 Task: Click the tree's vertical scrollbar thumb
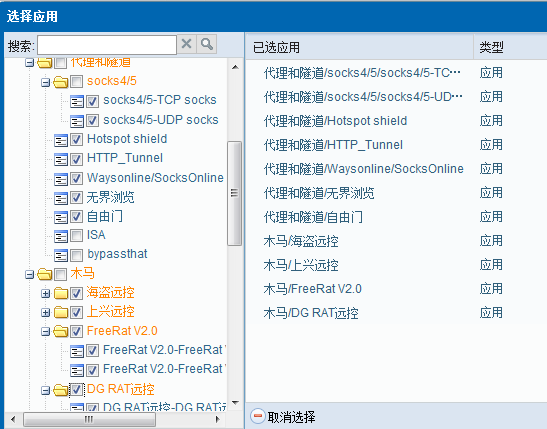click(x=234, y=193)
